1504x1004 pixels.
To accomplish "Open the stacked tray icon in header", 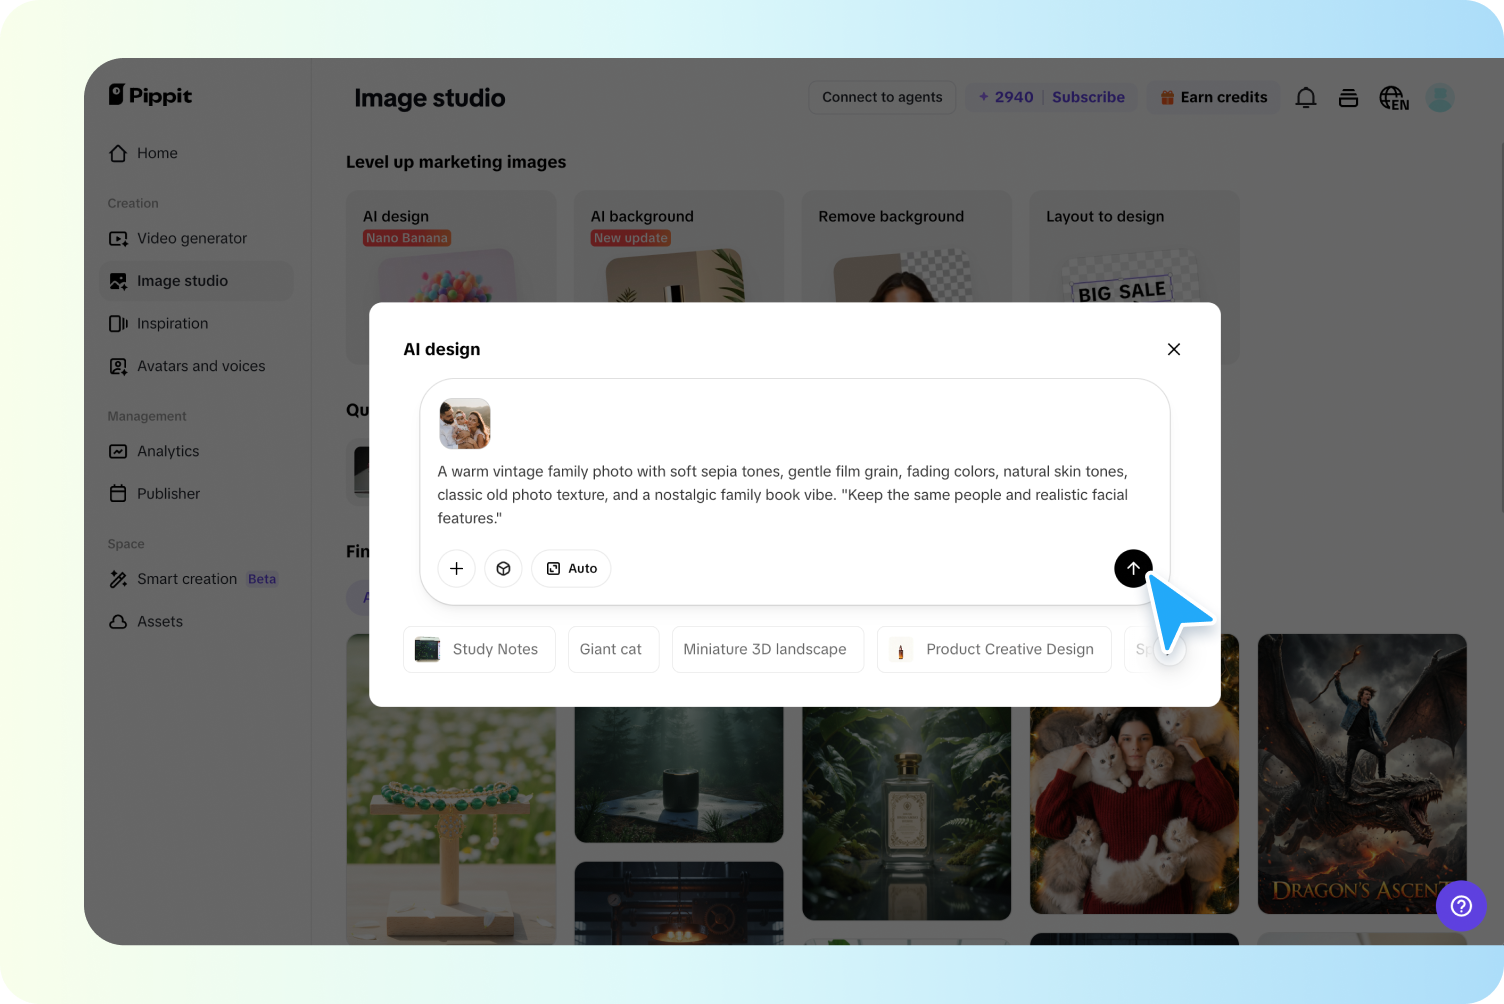I will (x=1348, y=97).
